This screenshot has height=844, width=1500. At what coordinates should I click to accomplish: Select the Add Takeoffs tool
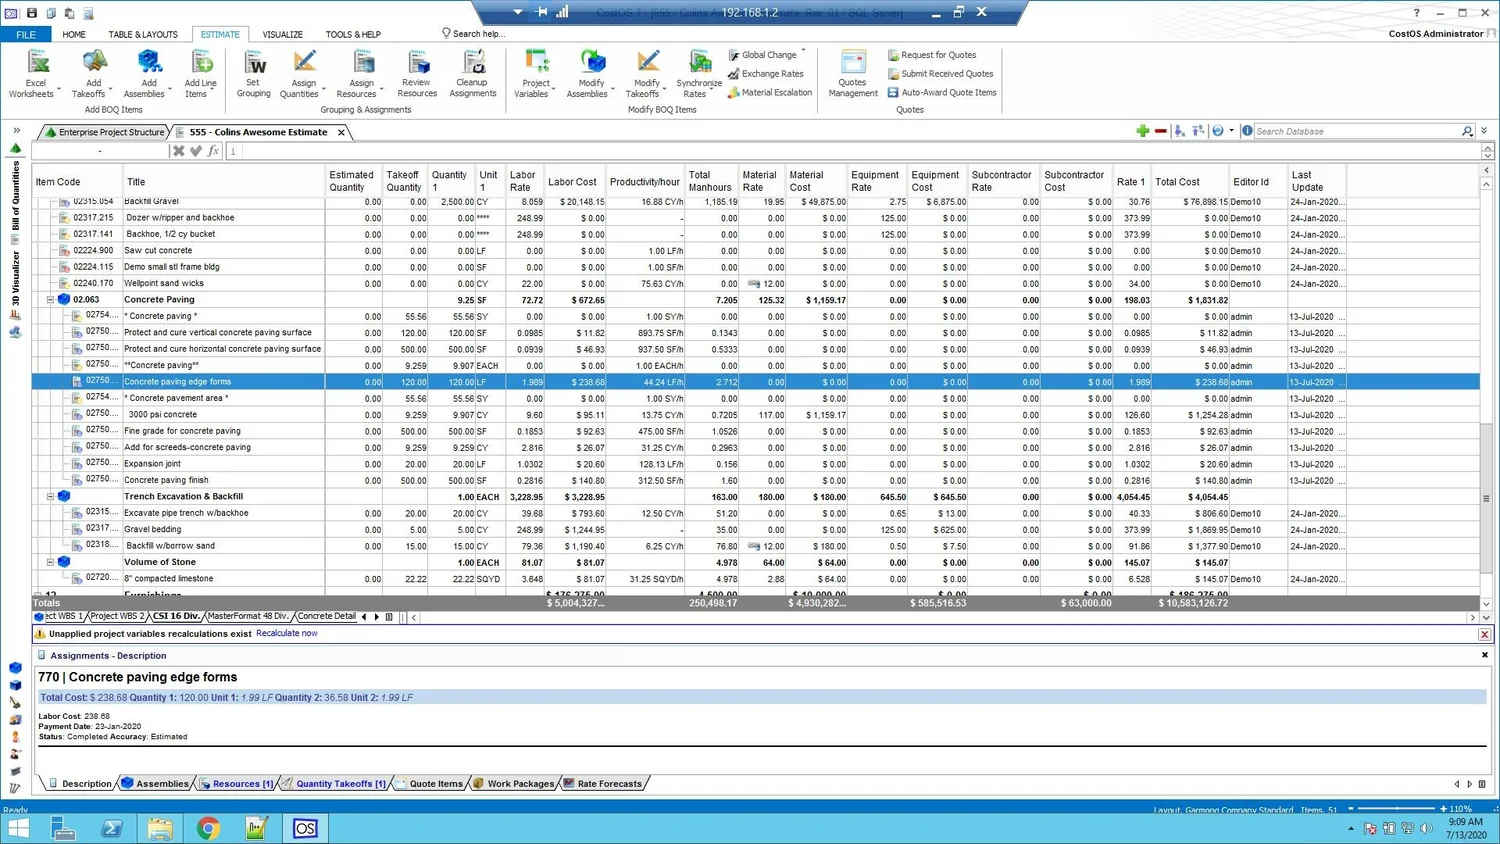coord(93,72)
